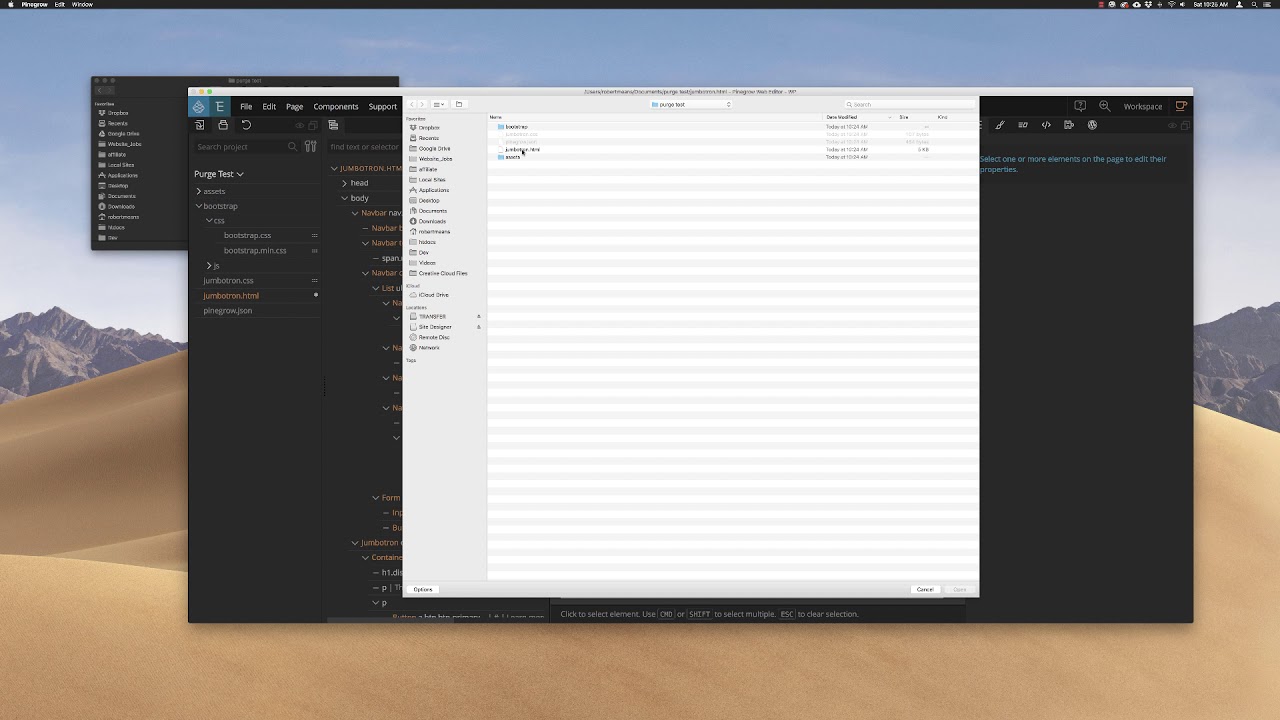
Task: Click Cancel in the file dialog
Action: (925, 589)
